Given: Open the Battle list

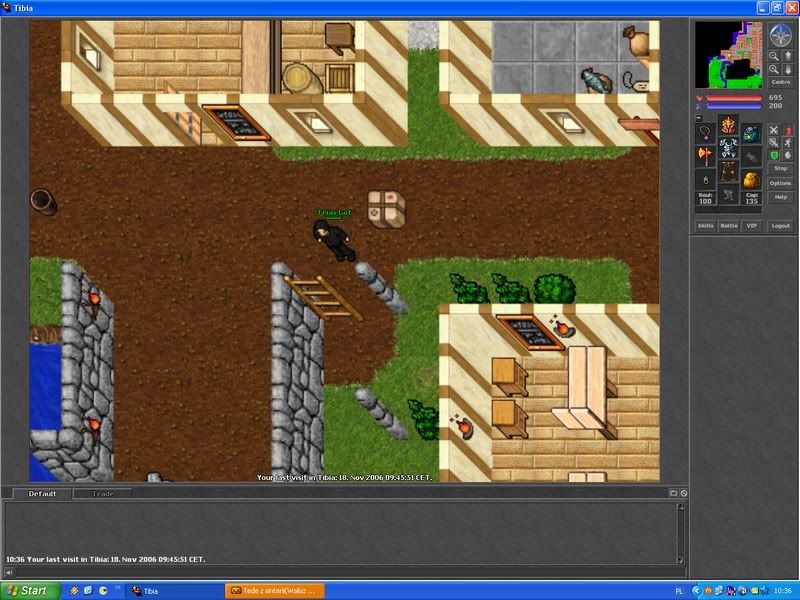Looking at the screenshot, I should tap(729, 226).
